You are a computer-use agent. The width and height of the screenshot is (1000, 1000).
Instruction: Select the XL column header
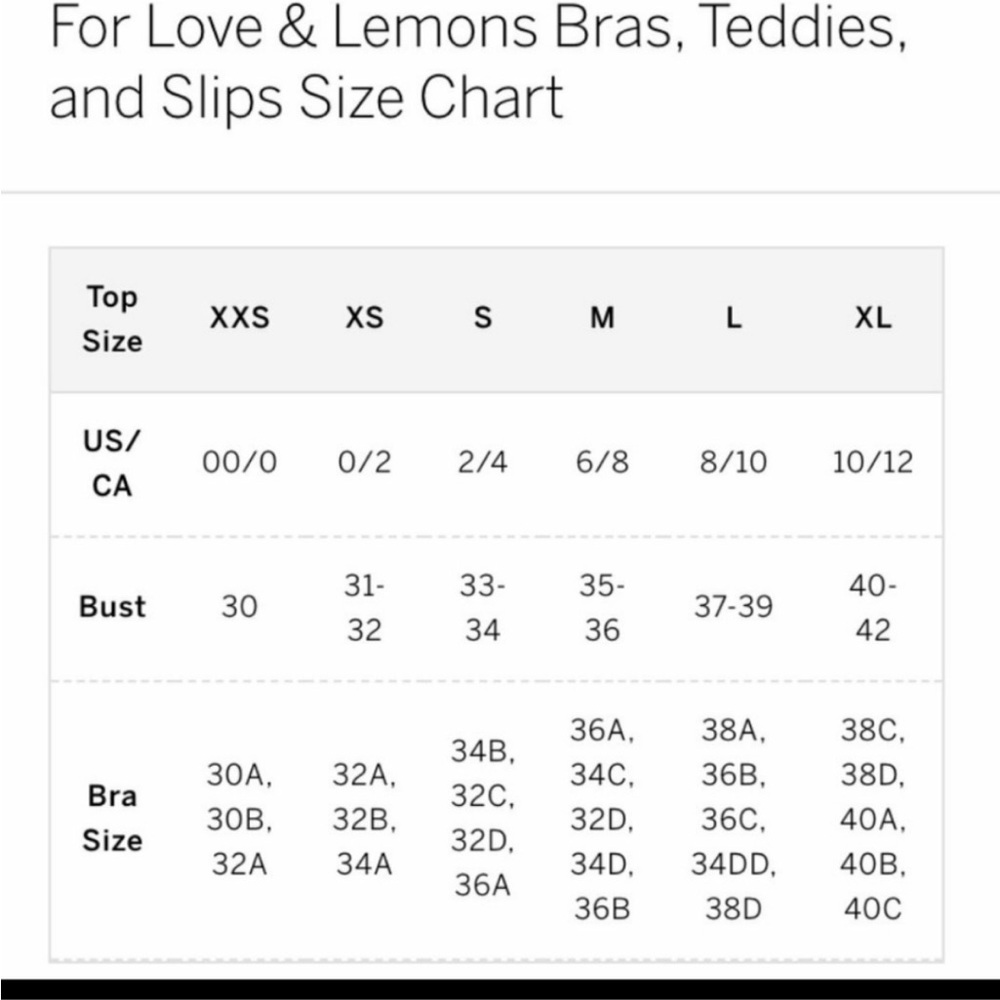pyautogui.click(x=872, y=318)
